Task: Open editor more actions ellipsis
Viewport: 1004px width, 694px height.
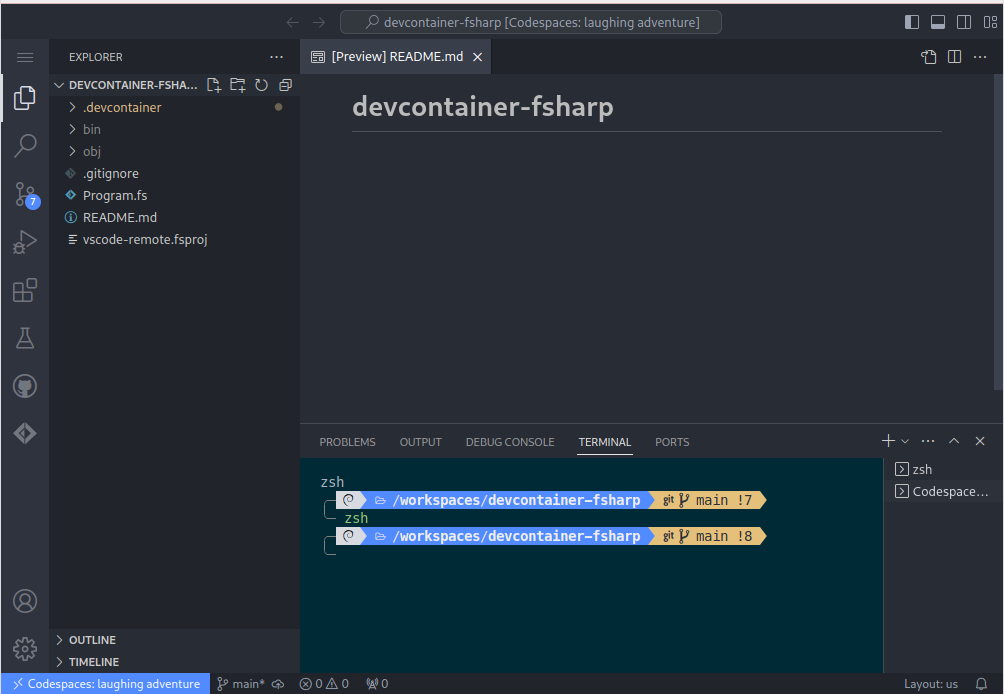Action: point(980,57)
